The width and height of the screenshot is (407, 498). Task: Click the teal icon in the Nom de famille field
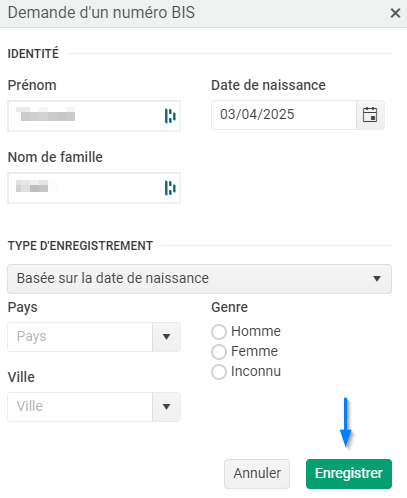point(170,188)
